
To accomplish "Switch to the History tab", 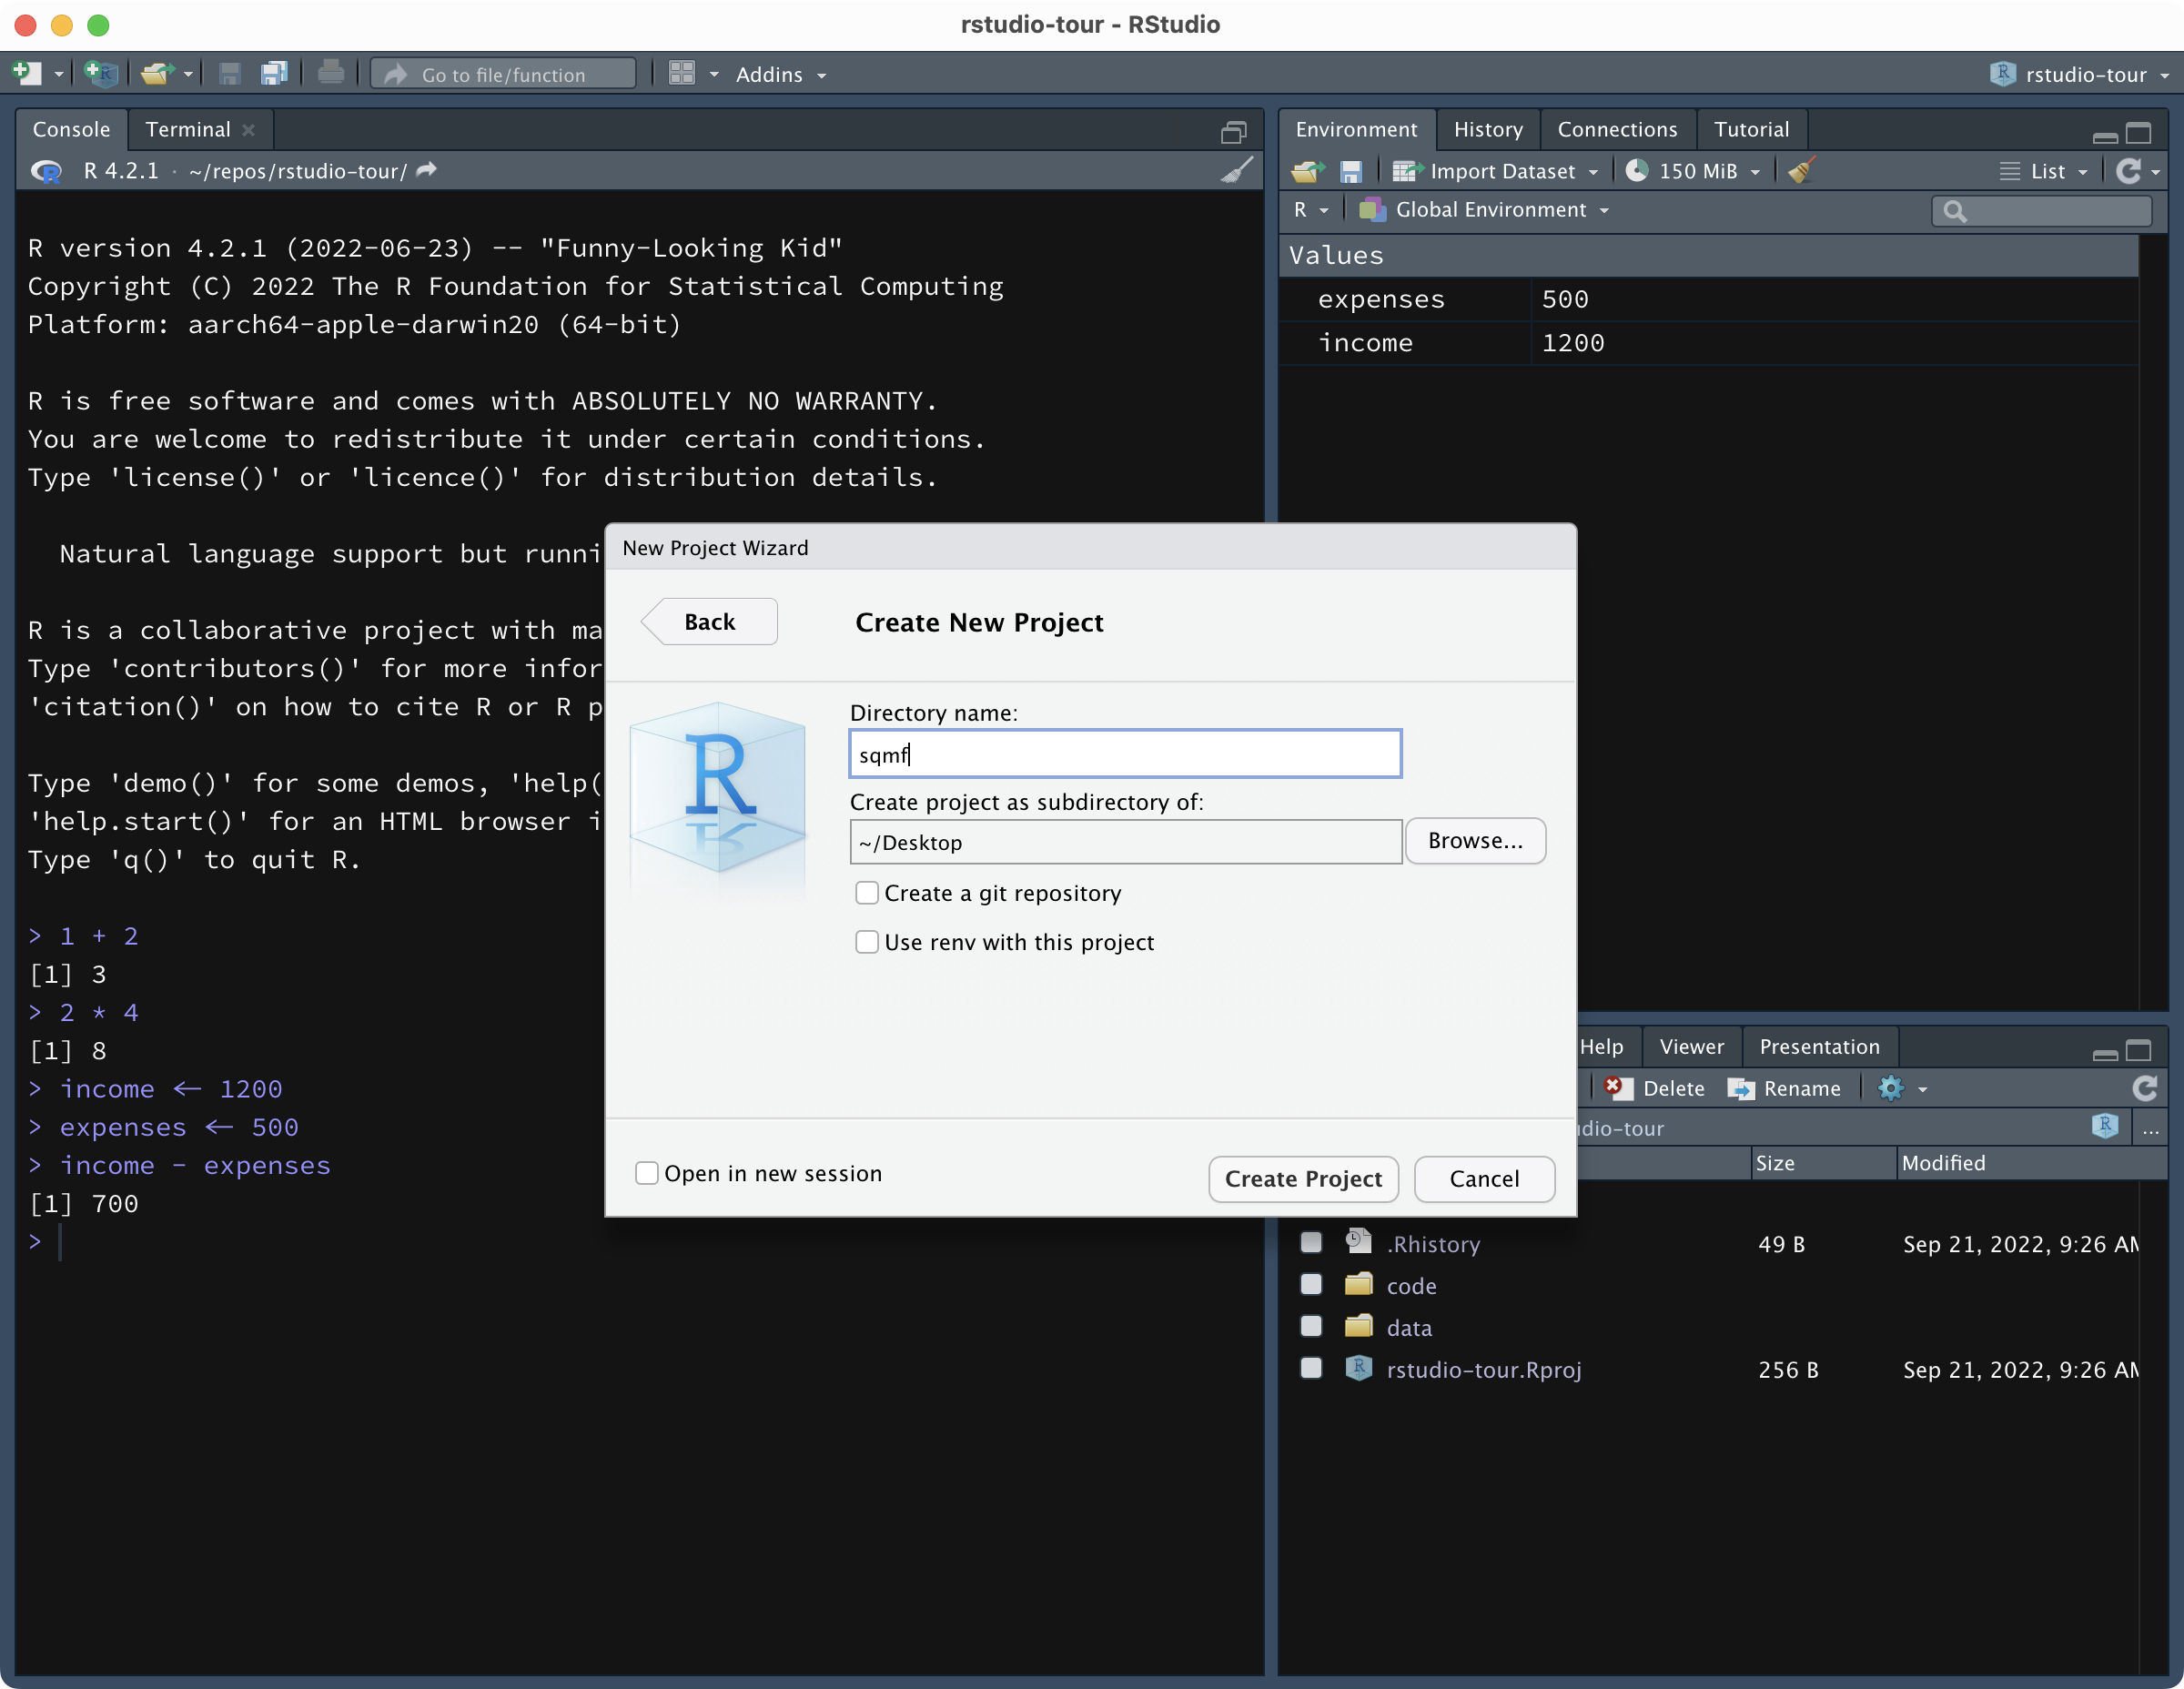I will [1488, 129].
